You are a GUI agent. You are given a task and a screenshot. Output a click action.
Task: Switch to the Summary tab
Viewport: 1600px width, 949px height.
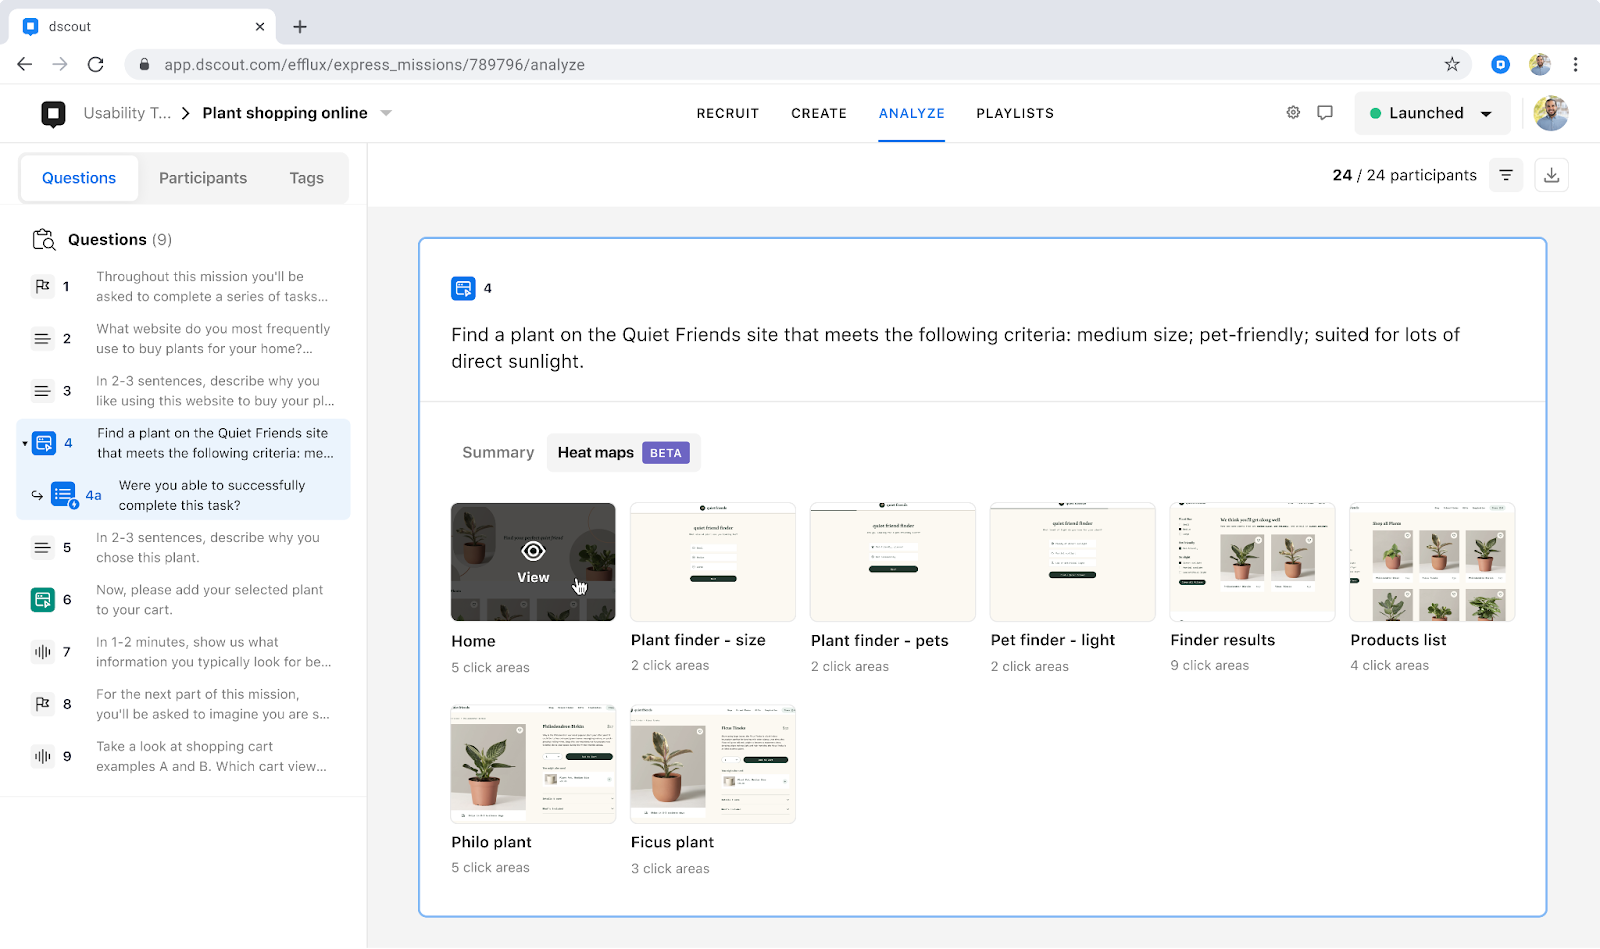pos(498,453)
